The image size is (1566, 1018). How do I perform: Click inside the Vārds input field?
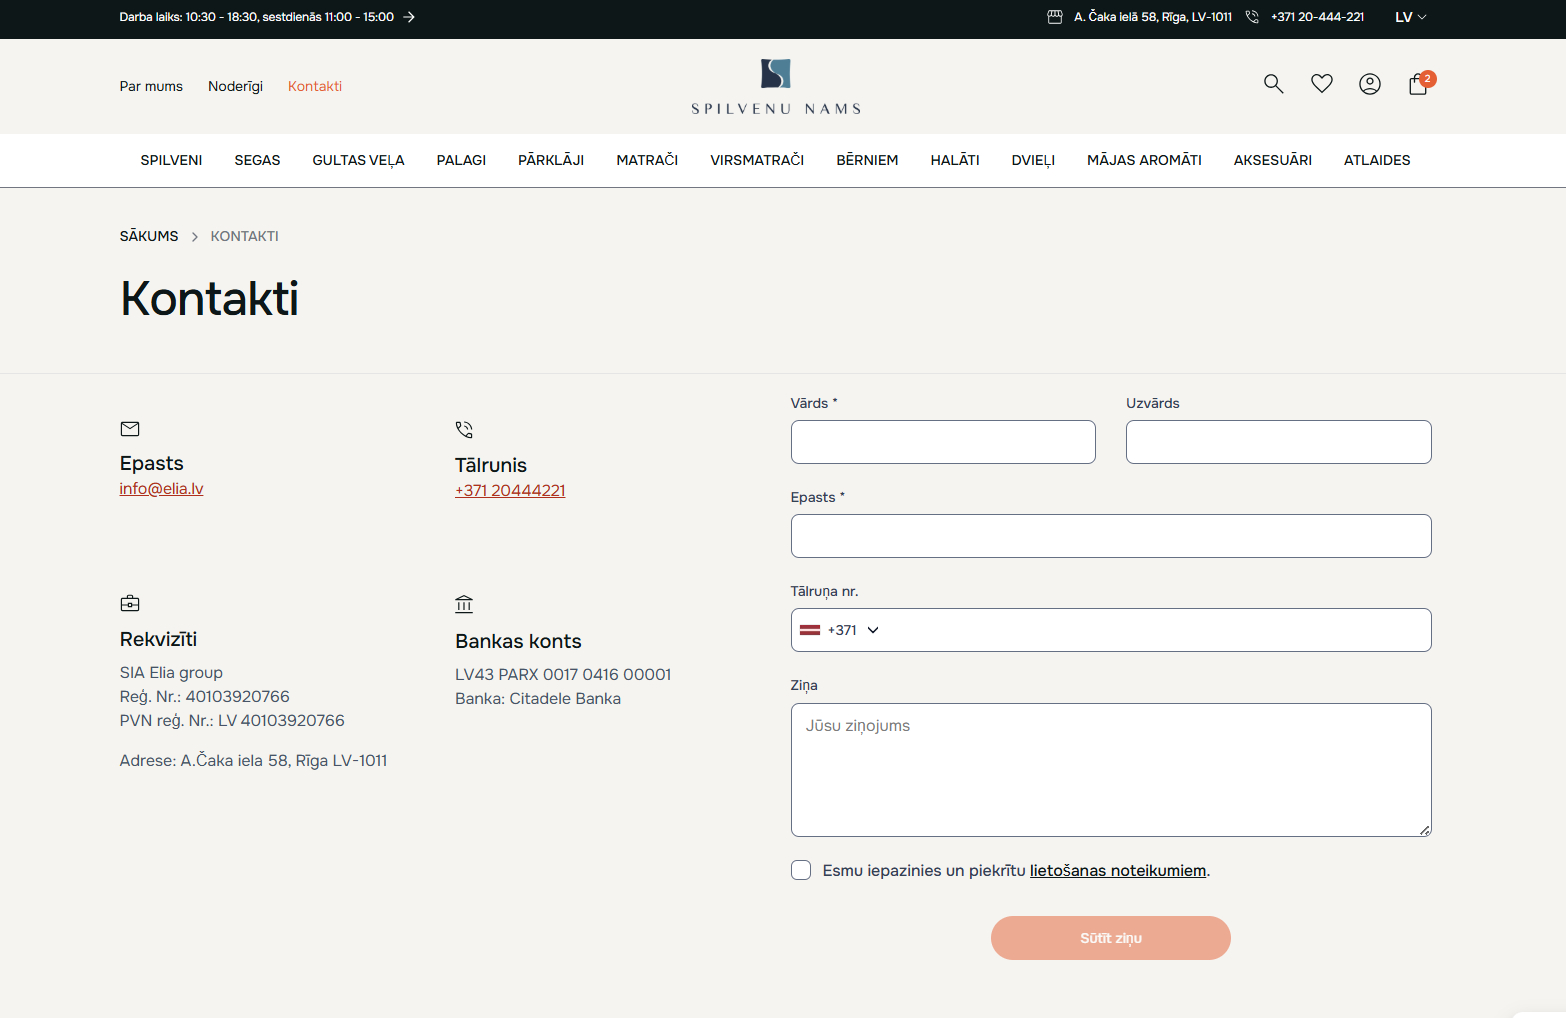point(943,442)
